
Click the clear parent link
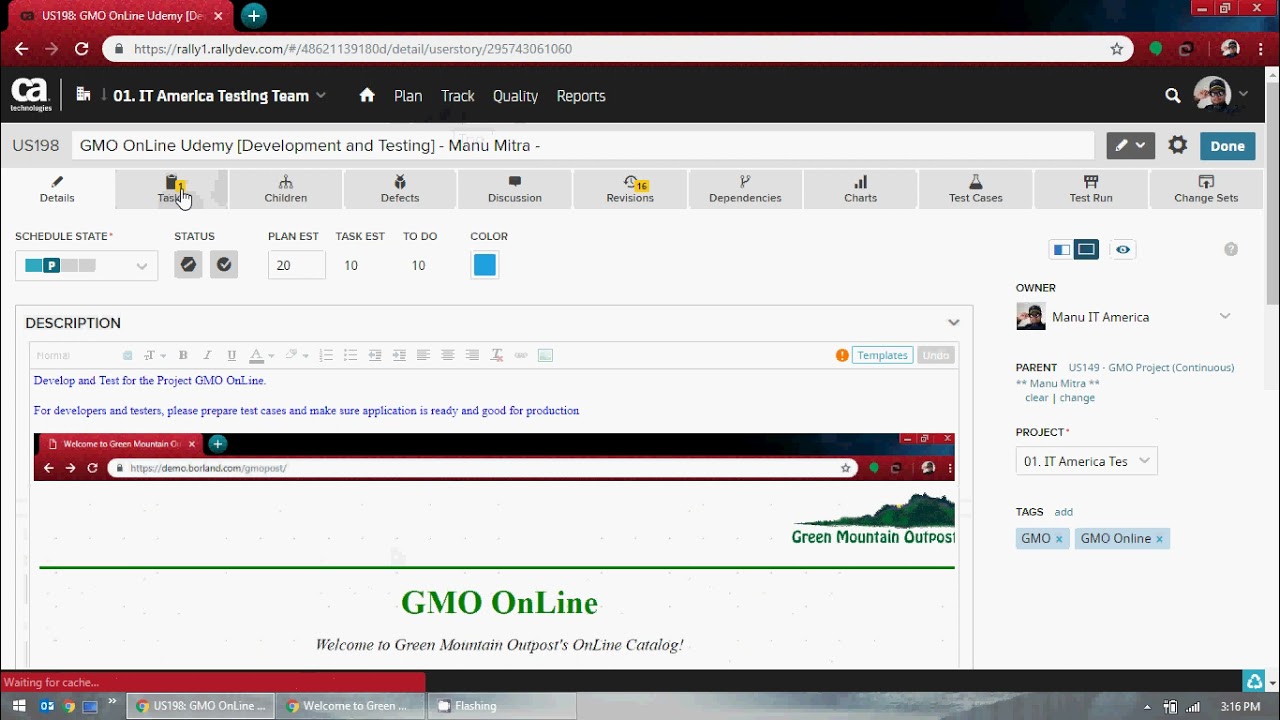pos(1036,398)
